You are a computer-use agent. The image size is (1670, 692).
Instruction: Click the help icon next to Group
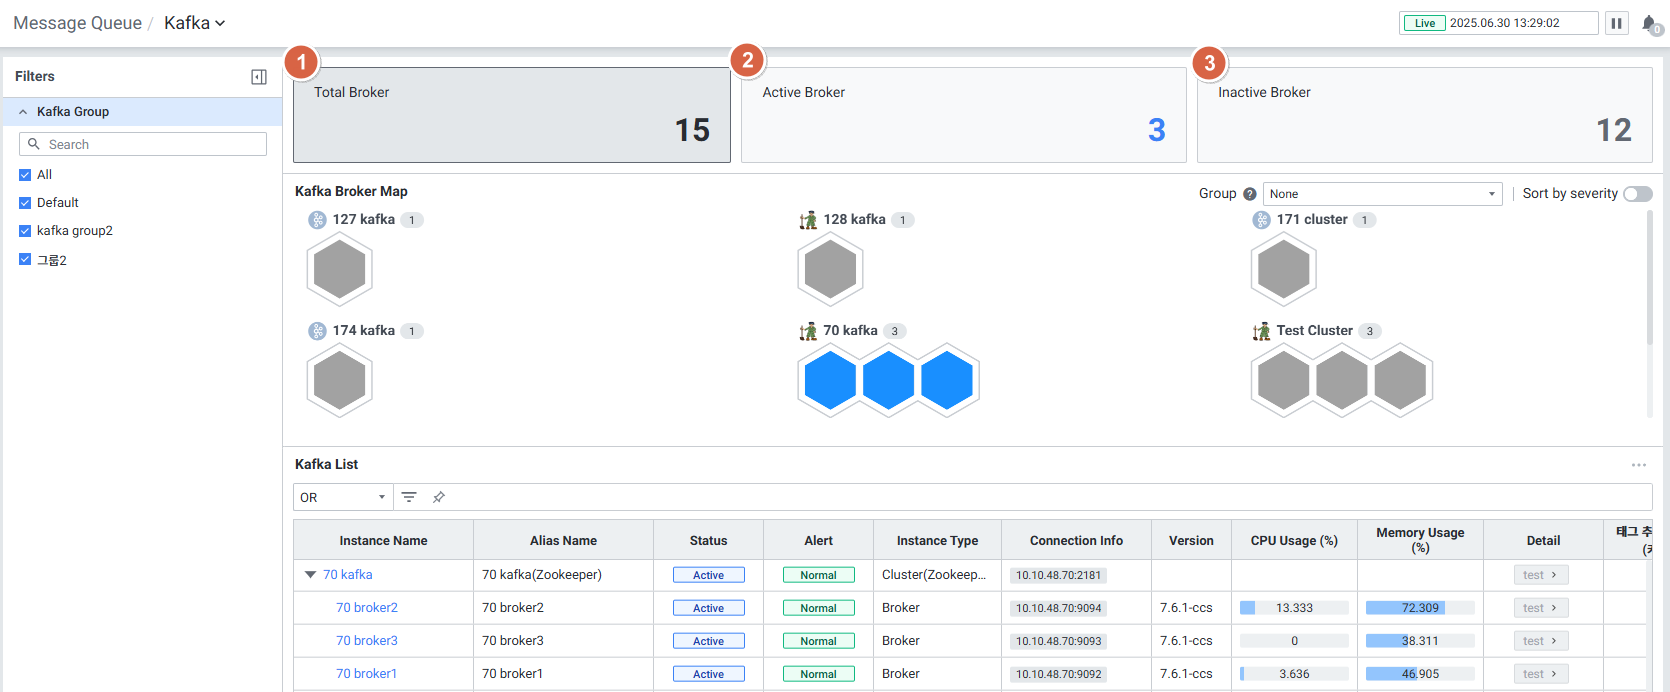click(1249, 194)
